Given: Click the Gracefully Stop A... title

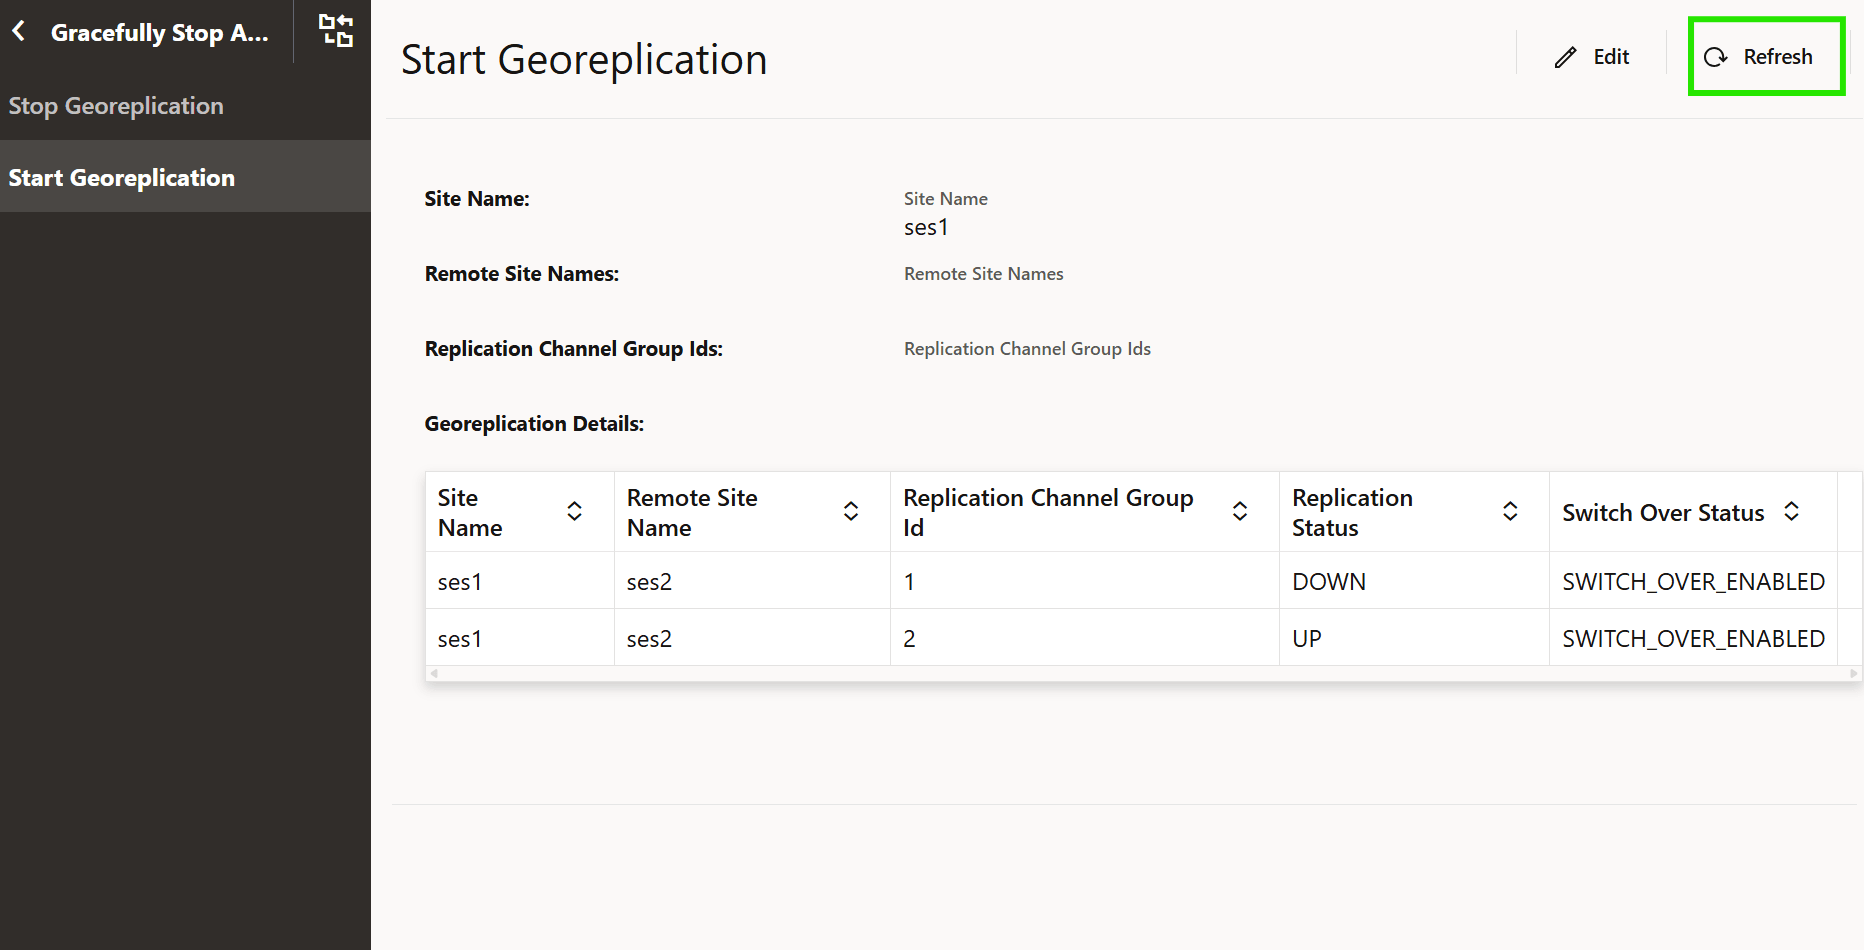Looking at the screenshot, I should tap(160, 33).
